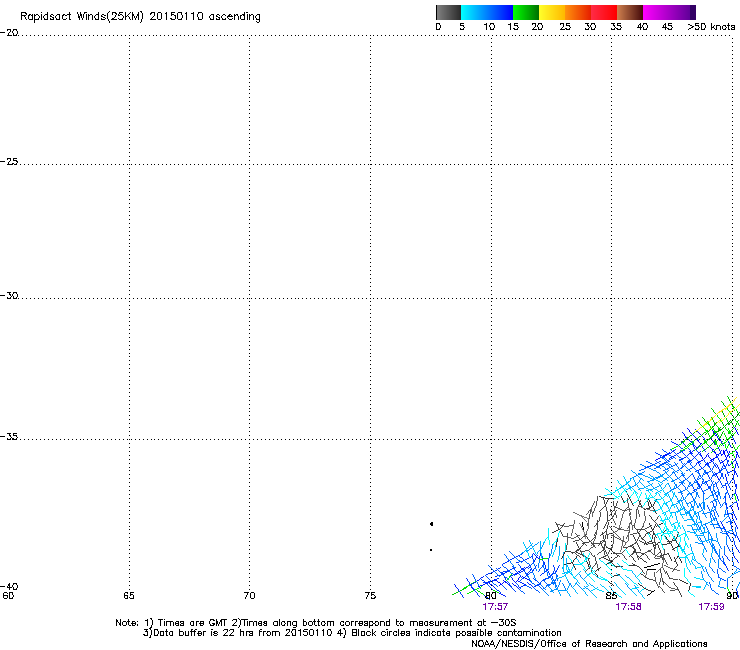740x650 pixels.
Task: Click the upper black contamination circle
Action: (431, 524)
